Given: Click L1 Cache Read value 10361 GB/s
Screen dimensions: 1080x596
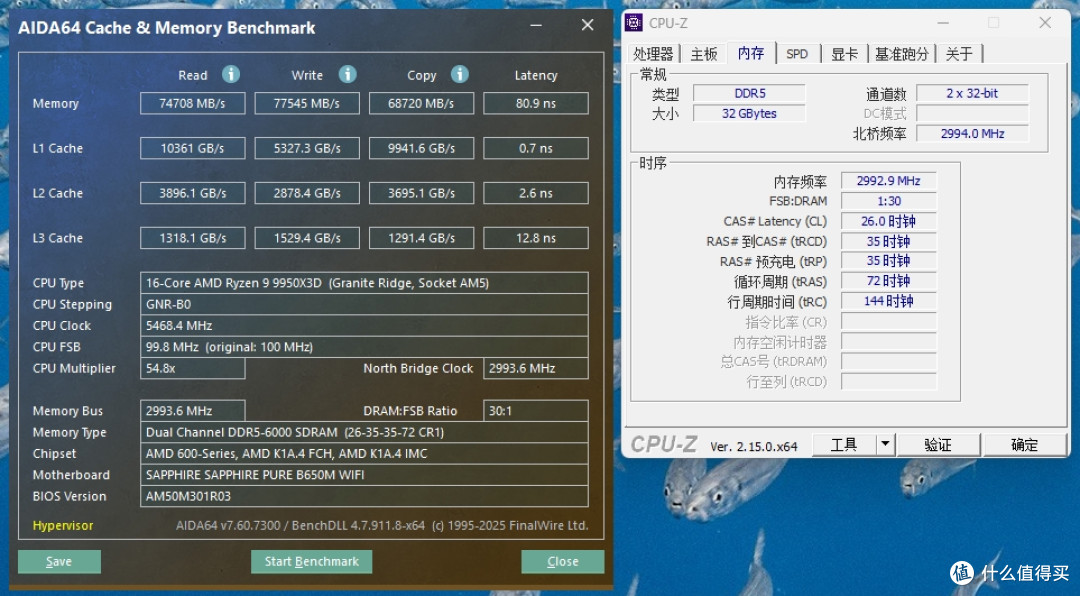Looking at the screenshot, I should [x=193, y=148].
